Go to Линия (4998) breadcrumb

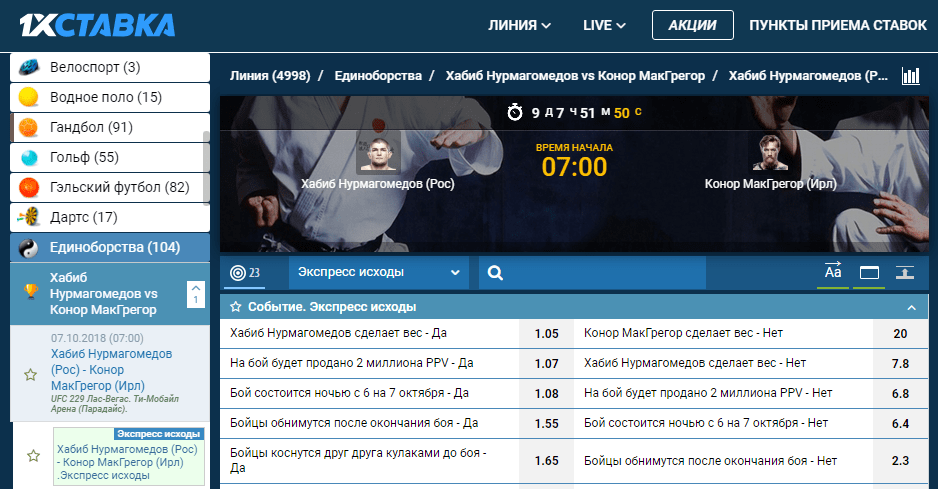[x=270, y=76]
